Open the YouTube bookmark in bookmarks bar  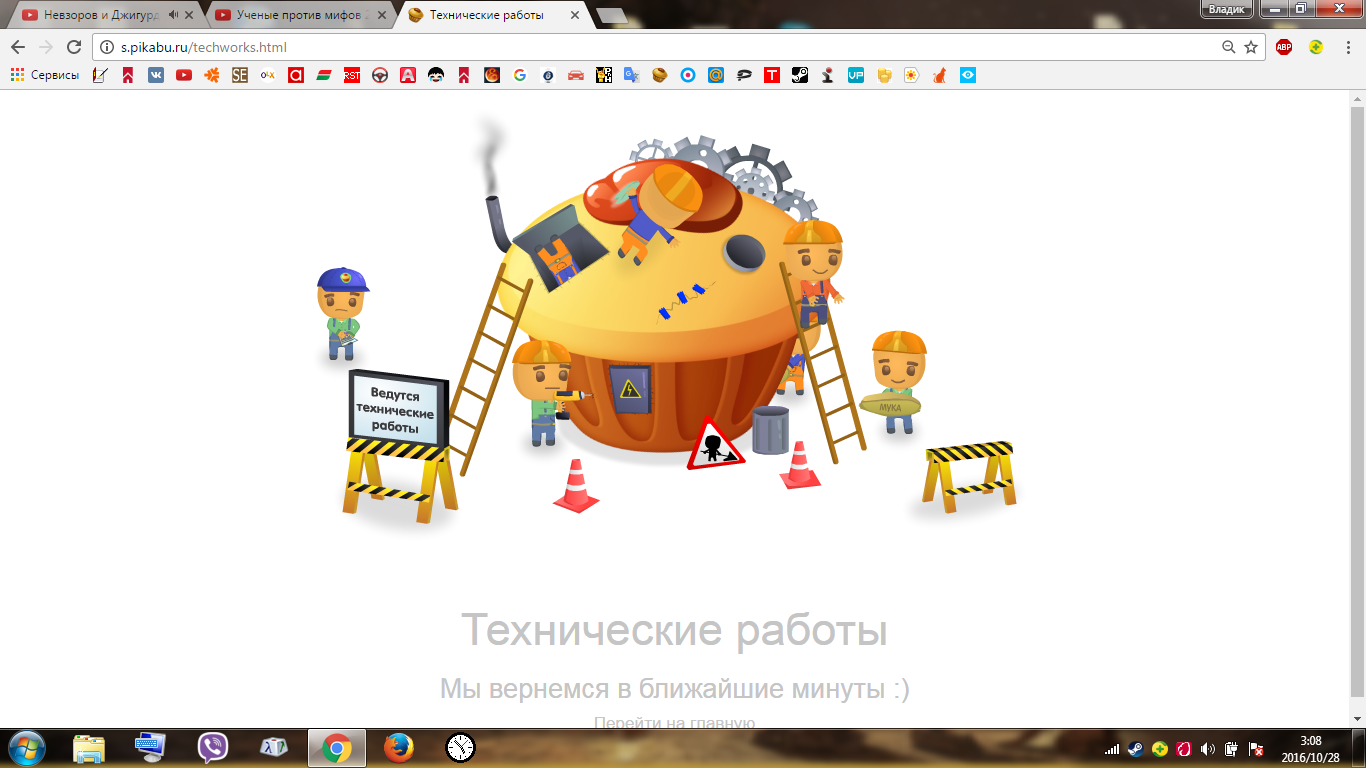coord(184,75)
